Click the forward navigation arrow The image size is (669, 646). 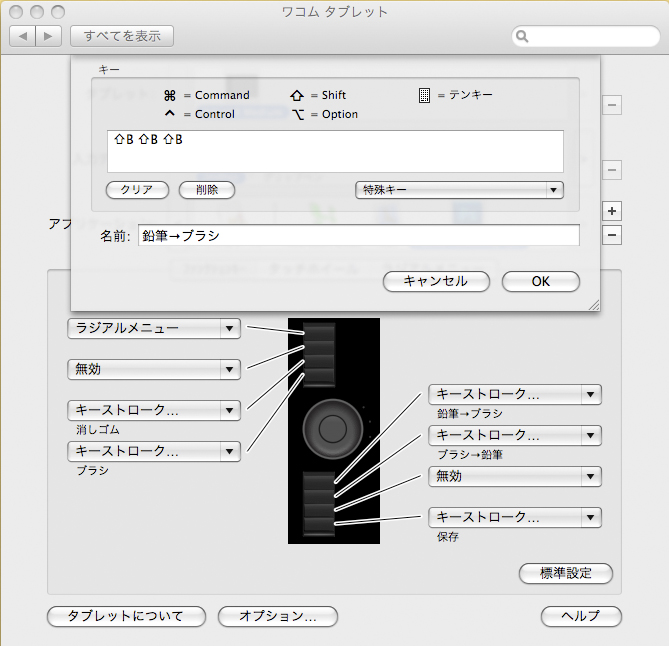(48, 36)
